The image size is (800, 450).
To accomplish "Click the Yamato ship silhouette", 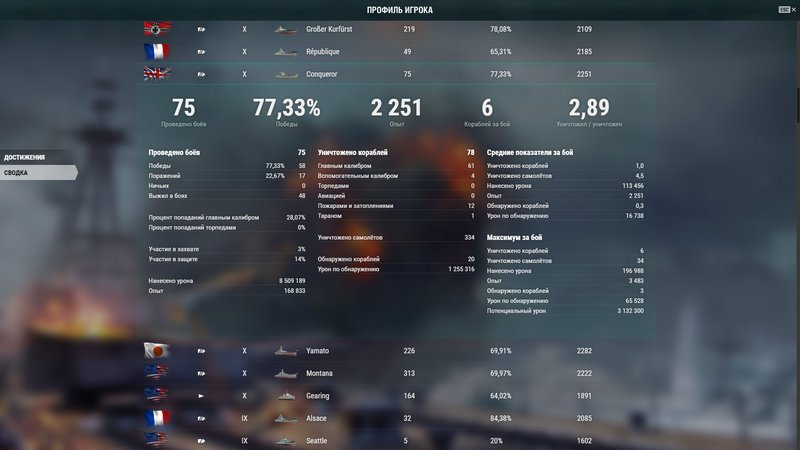I will (x=286, y=351).
